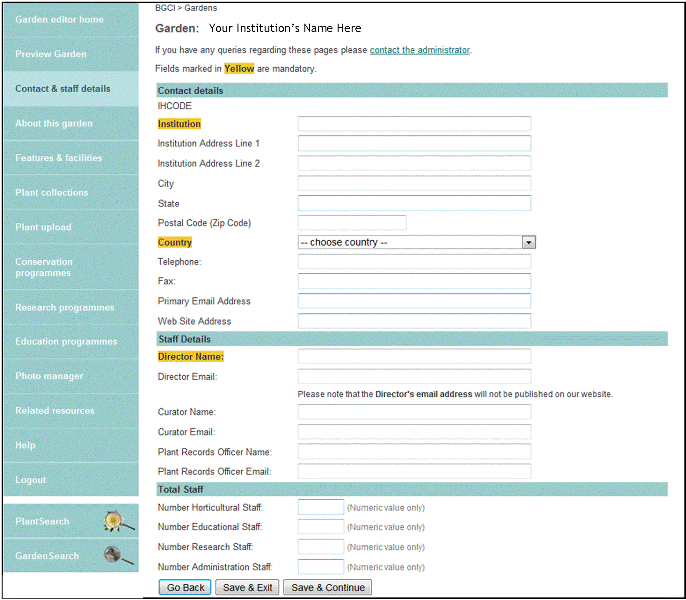Focus Number Research Staff field
This screenshot has height=600, width=686.
coord(321,547)
